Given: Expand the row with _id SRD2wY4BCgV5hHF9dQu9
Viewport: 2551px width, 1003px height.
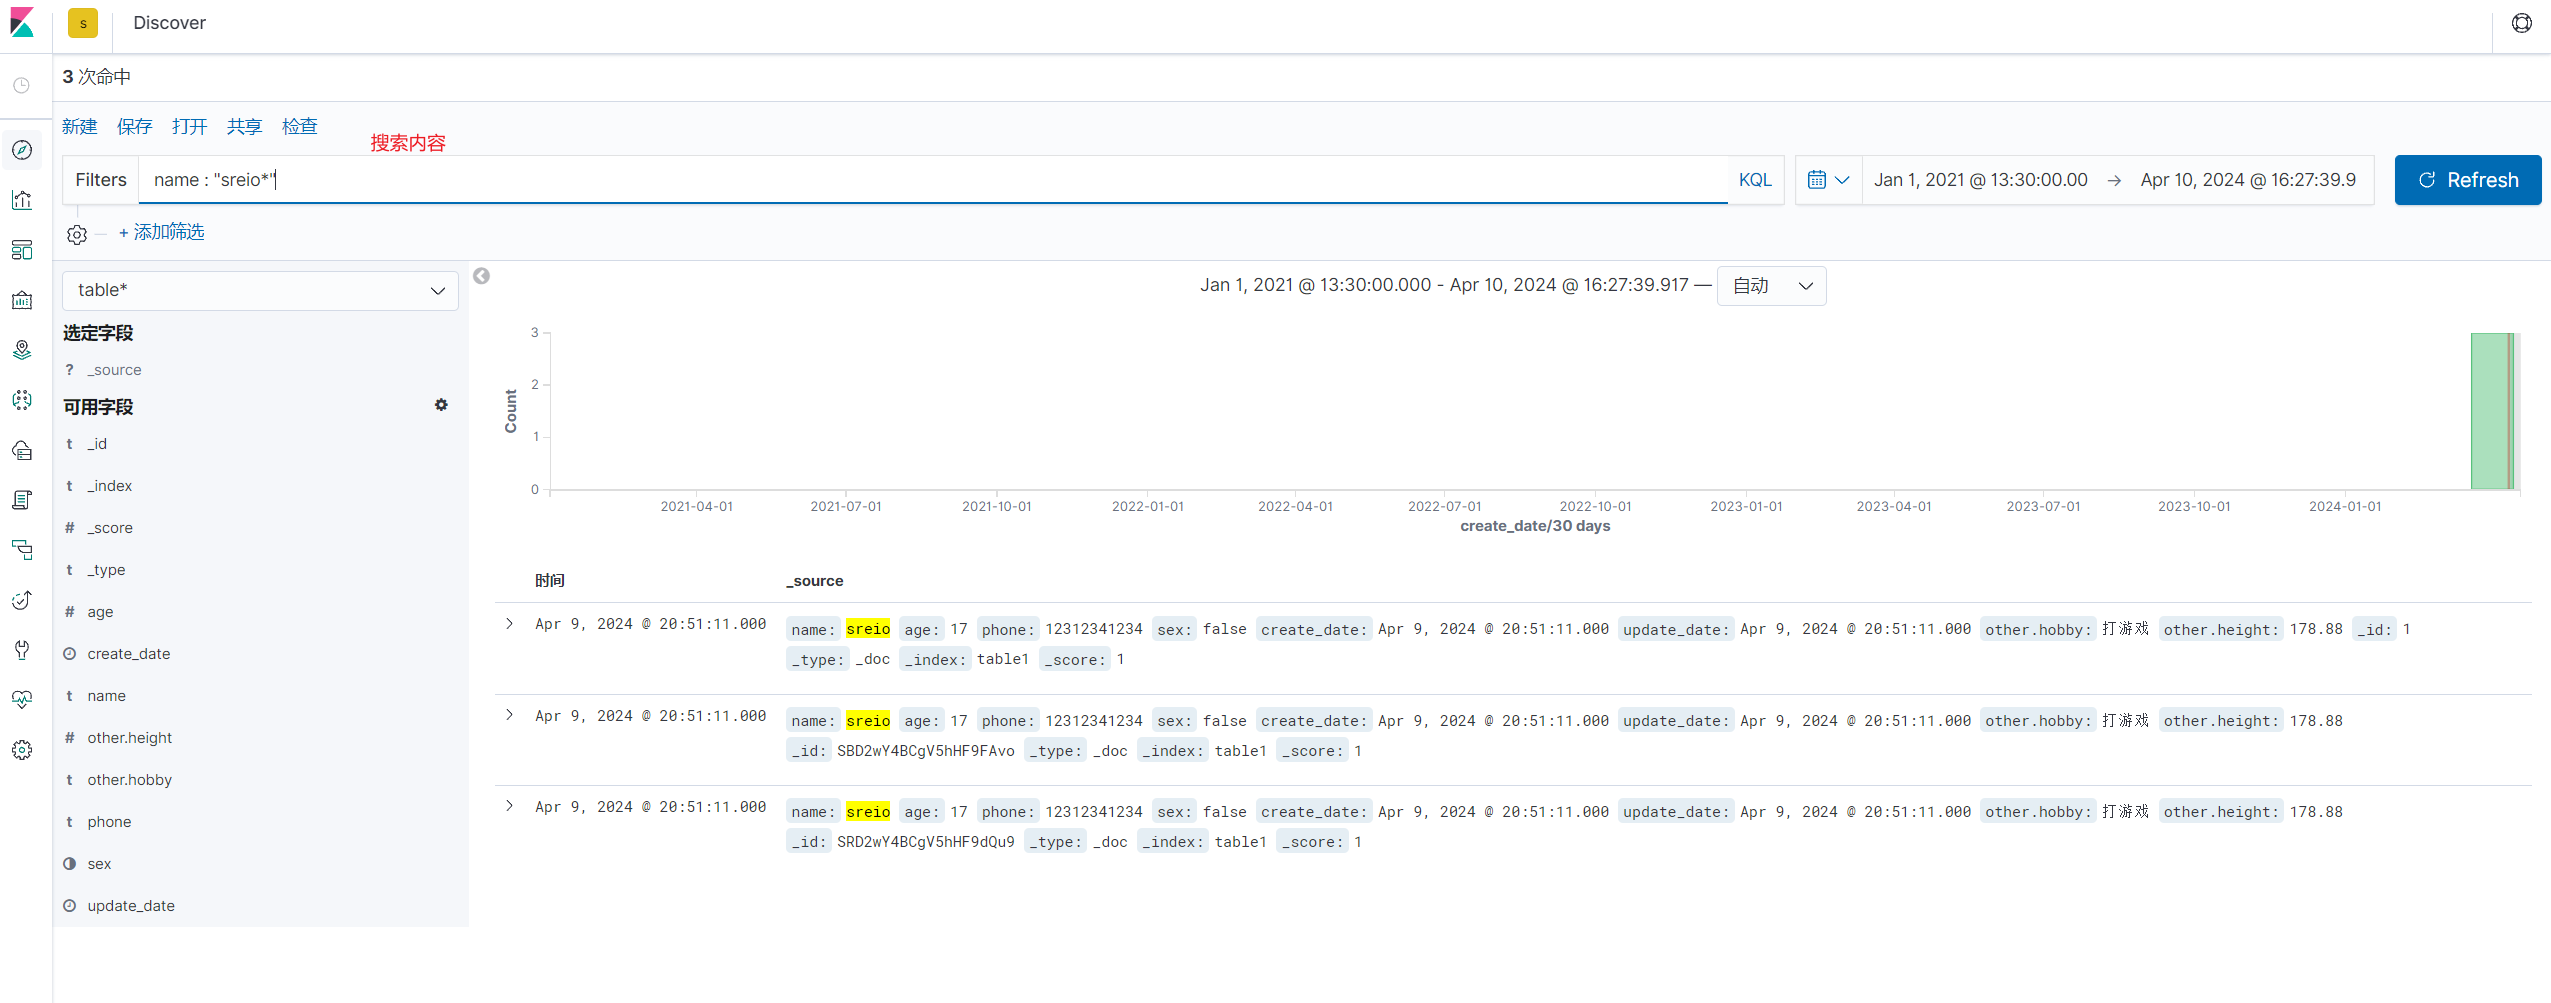Looking at the screenshot, I should (509, 806).
